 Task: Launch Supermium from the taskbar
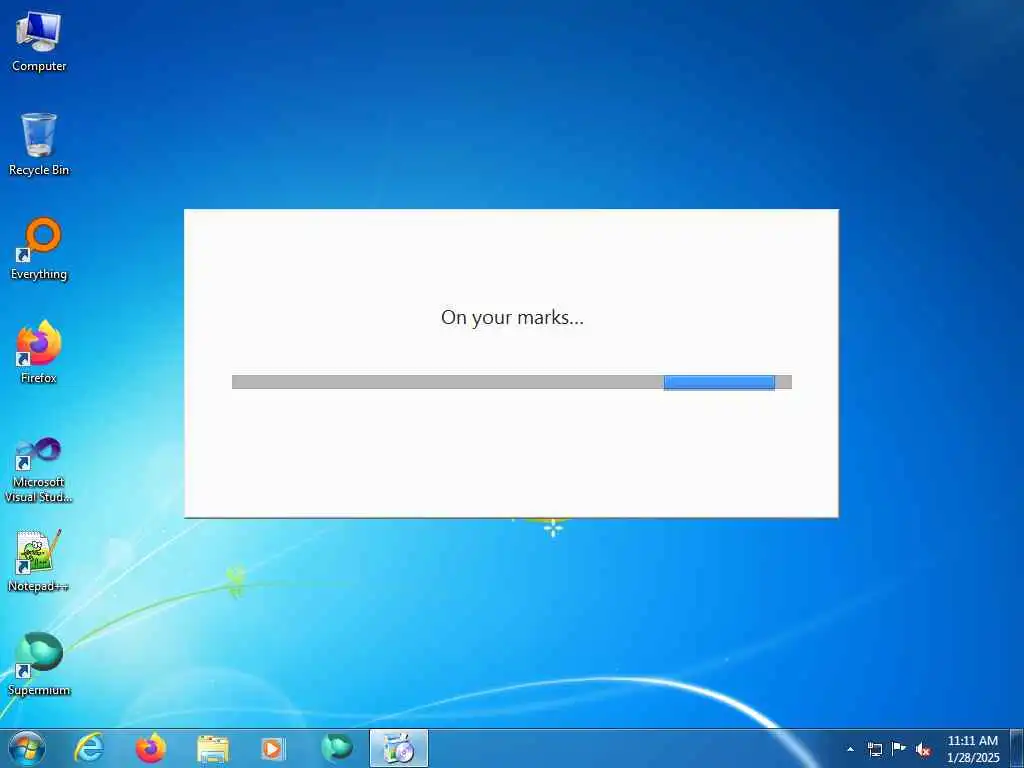(x=336, y=748)
